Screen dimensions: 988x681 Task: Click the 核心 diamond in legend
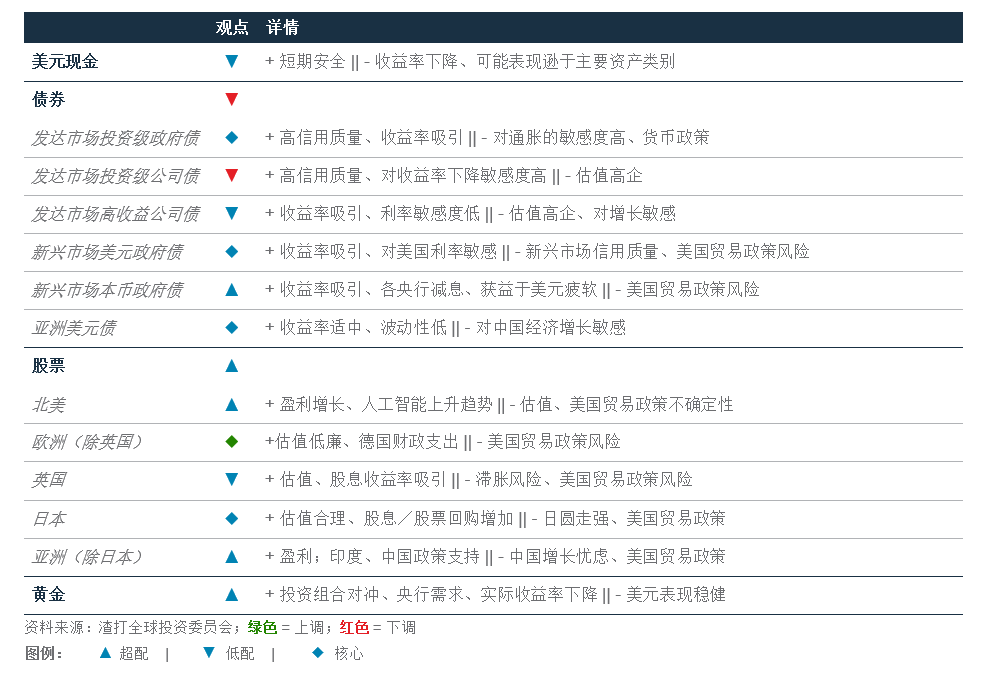[x=318, y=653]
